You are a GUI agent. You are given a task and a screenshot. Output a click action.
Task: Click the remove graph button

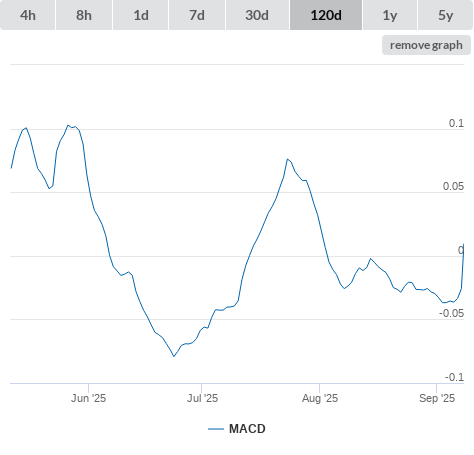[426, 45]
